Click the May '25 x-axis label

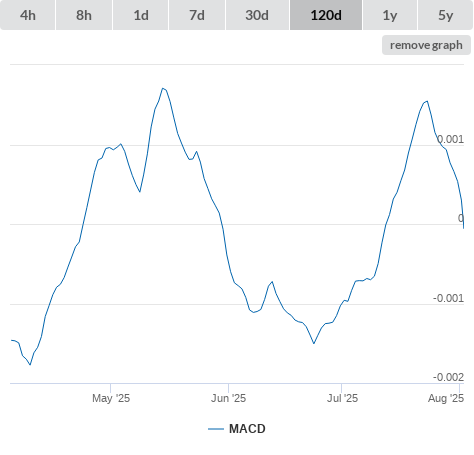[x=111, y=398]
